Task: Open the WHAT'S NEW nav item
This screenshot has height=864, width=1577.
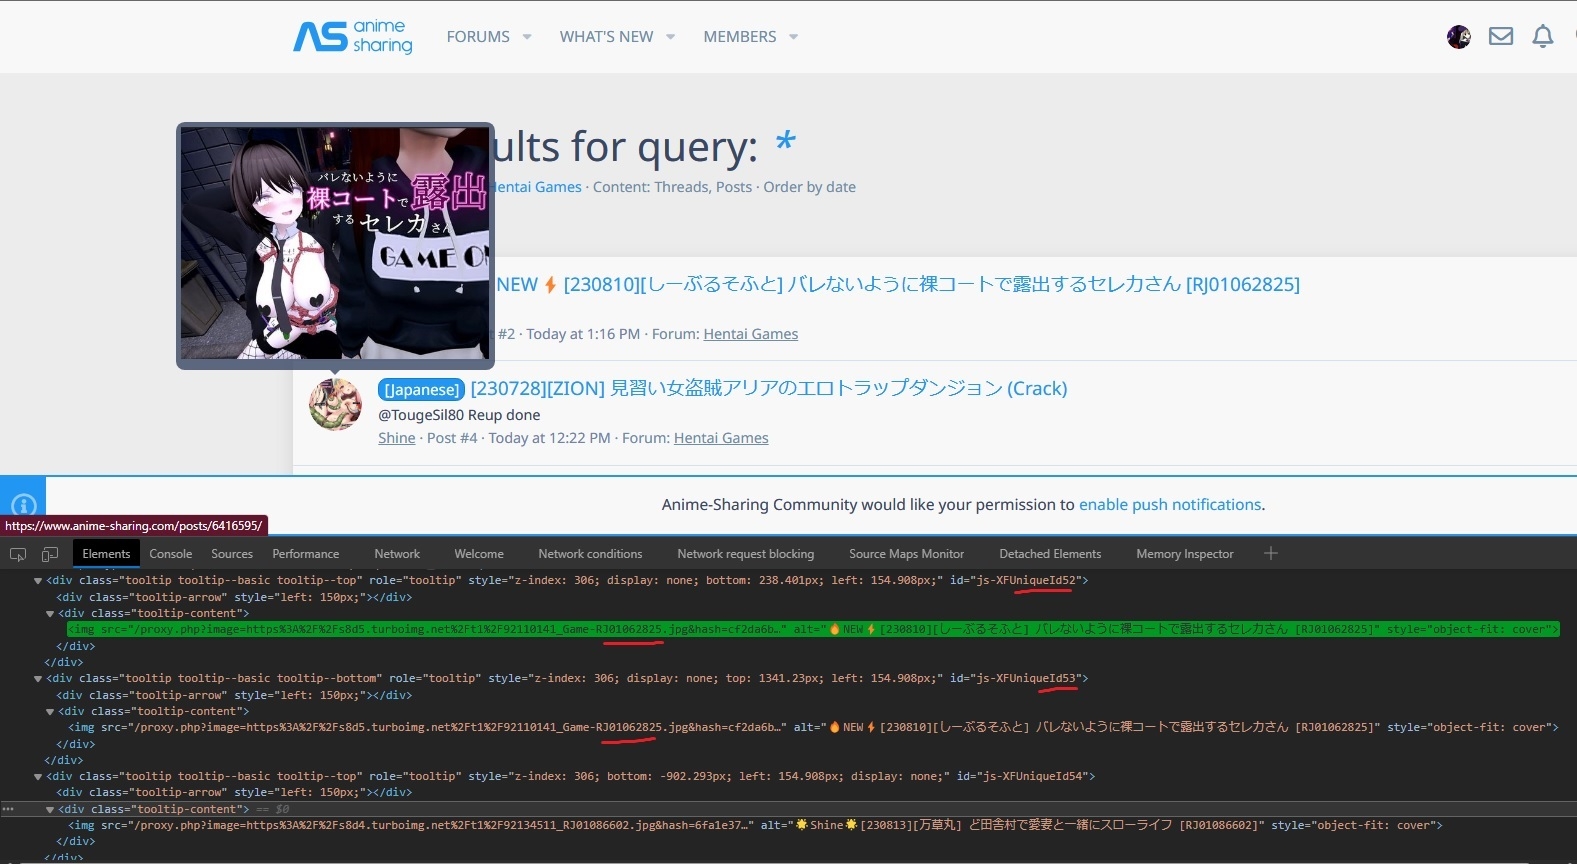Action: tap(606, 37)
